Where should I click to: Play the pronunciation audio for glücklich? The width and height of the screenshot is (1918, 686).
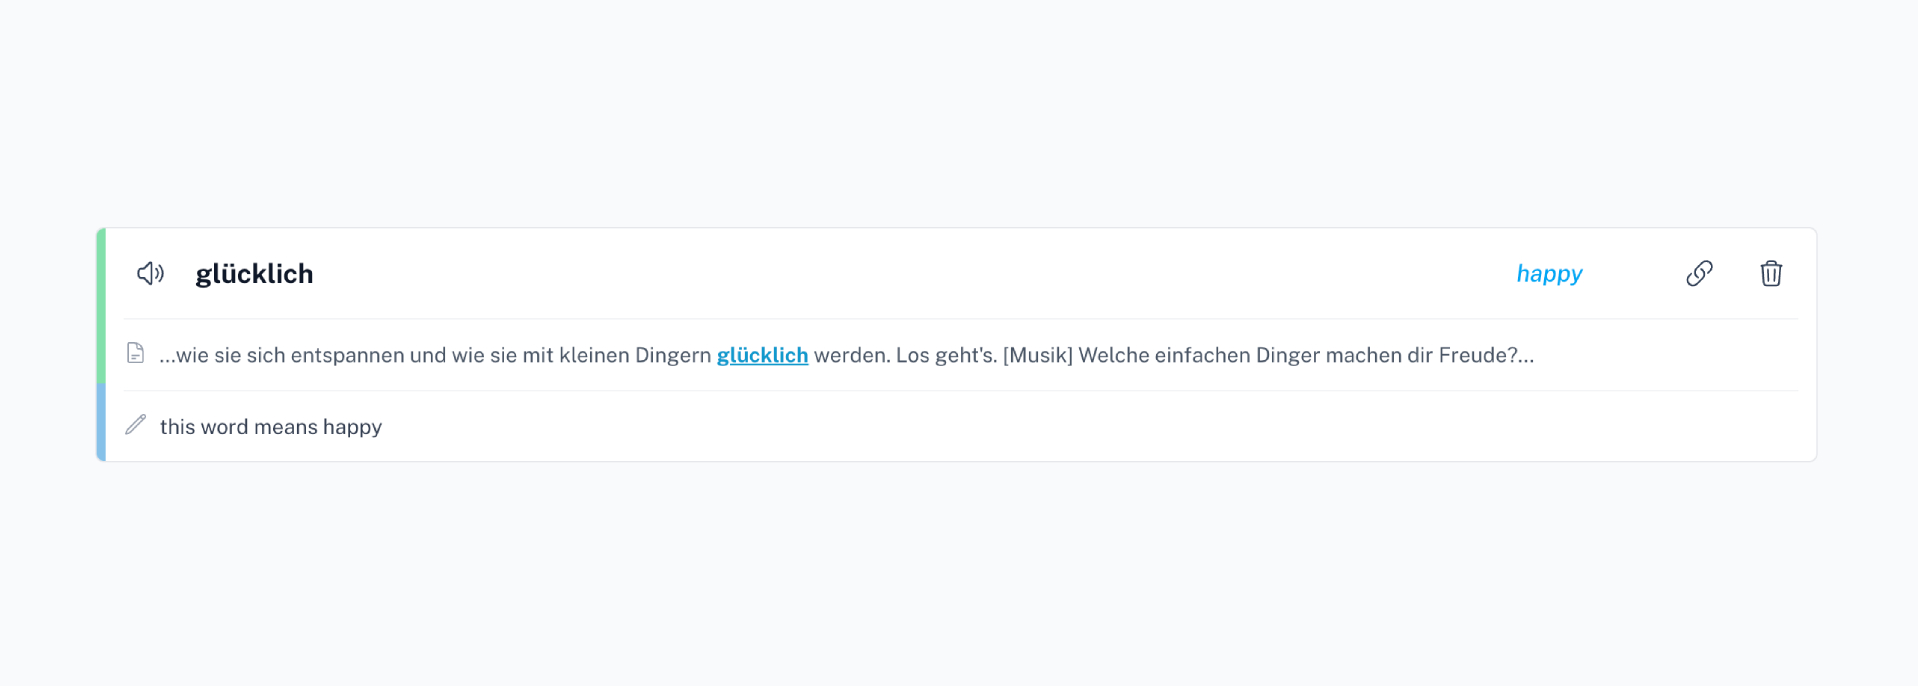(x=150, y=273)
